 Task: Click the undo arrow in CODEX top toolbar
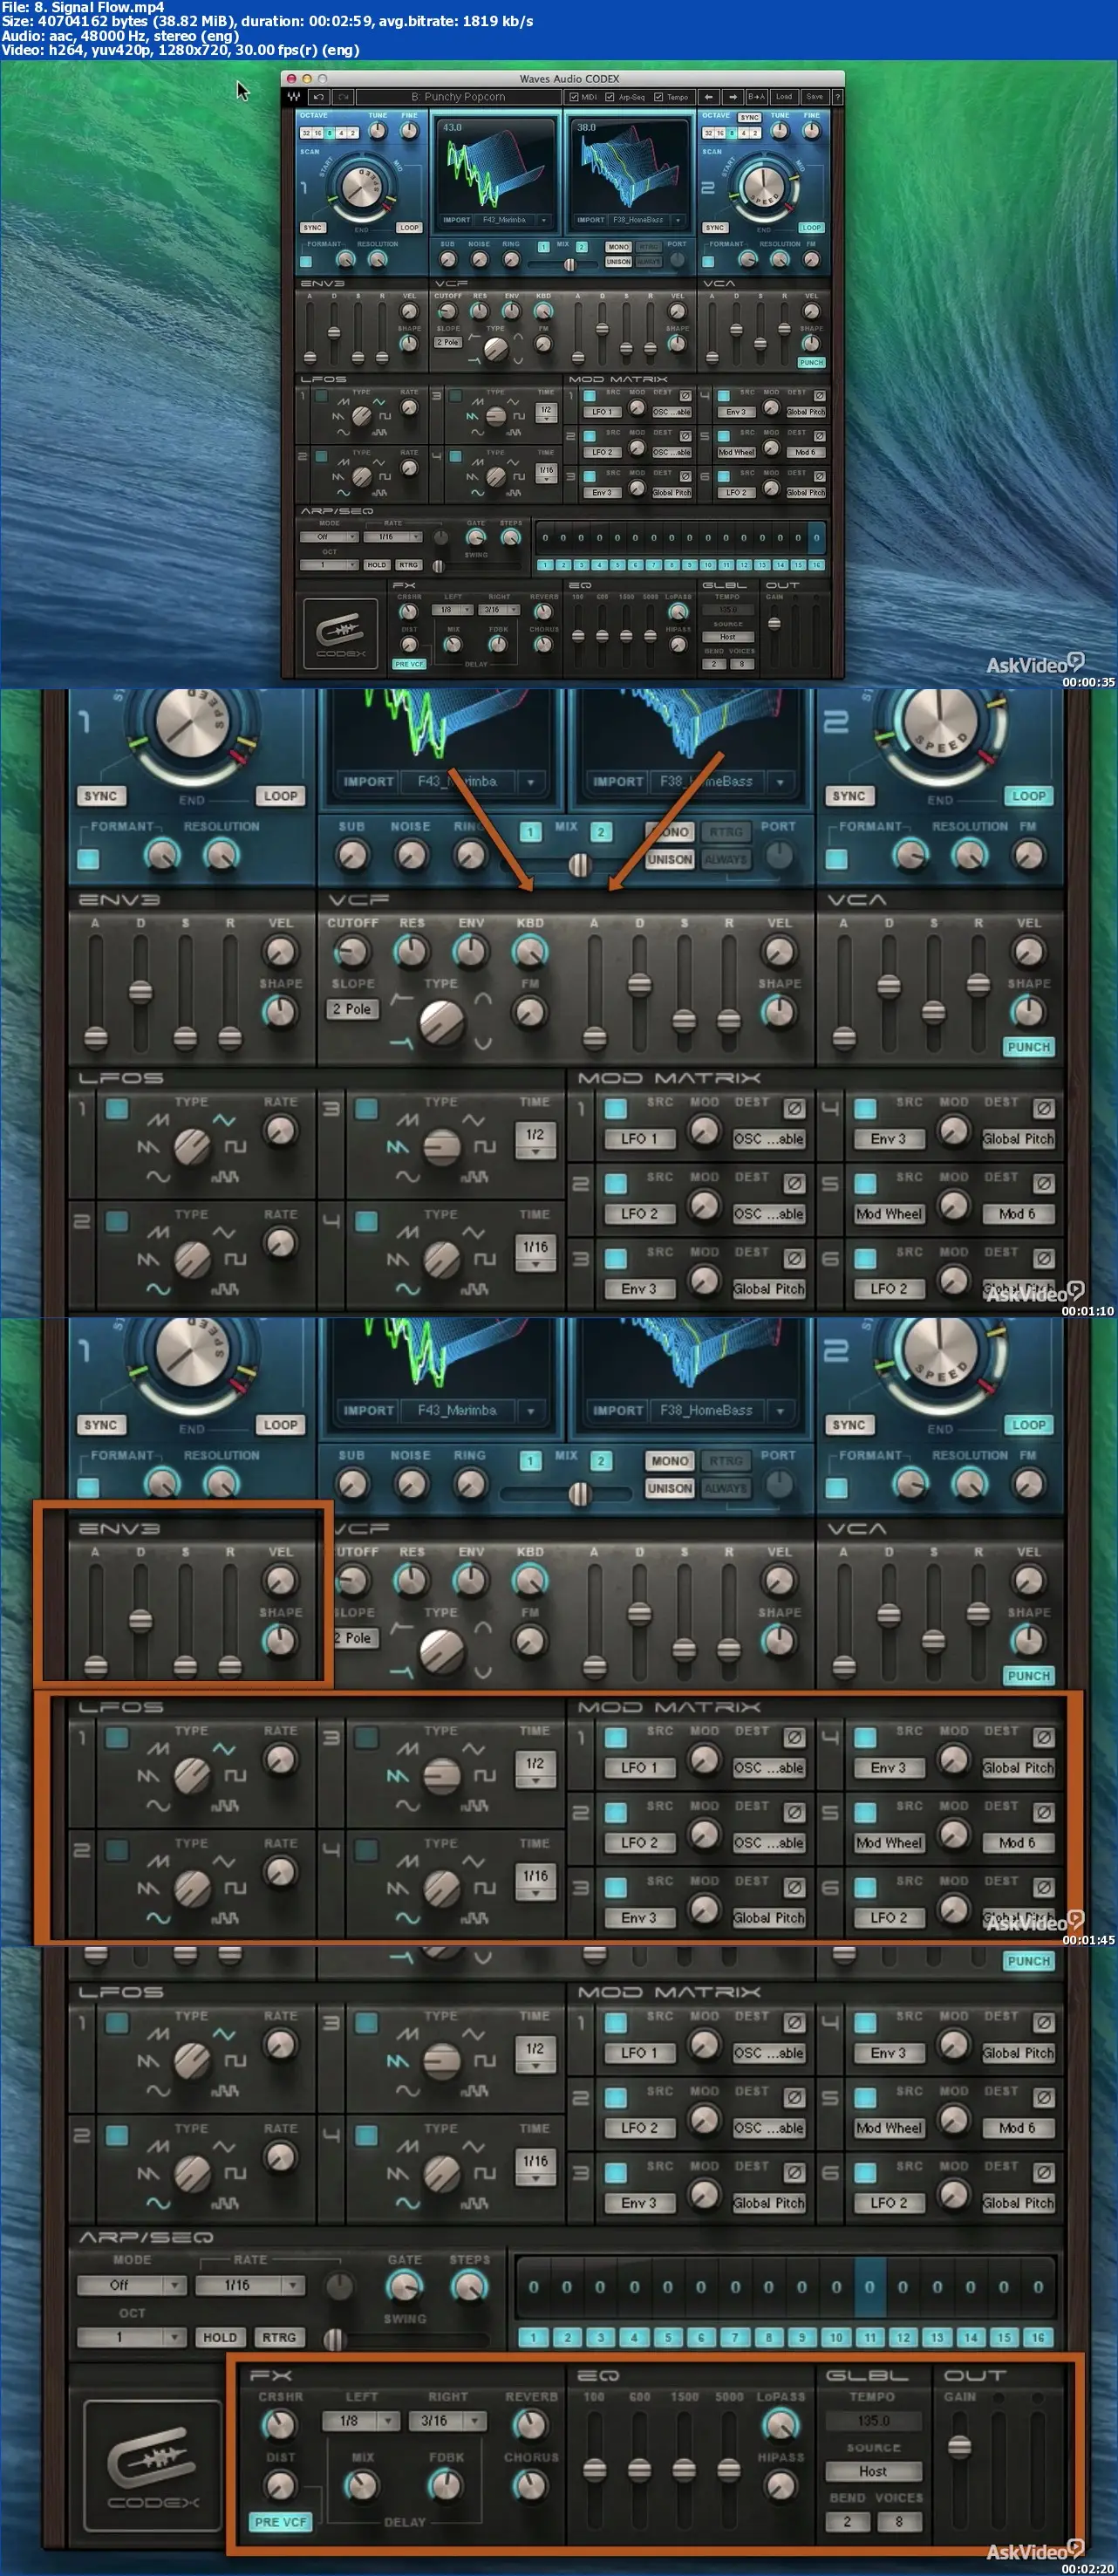point(318,97)
